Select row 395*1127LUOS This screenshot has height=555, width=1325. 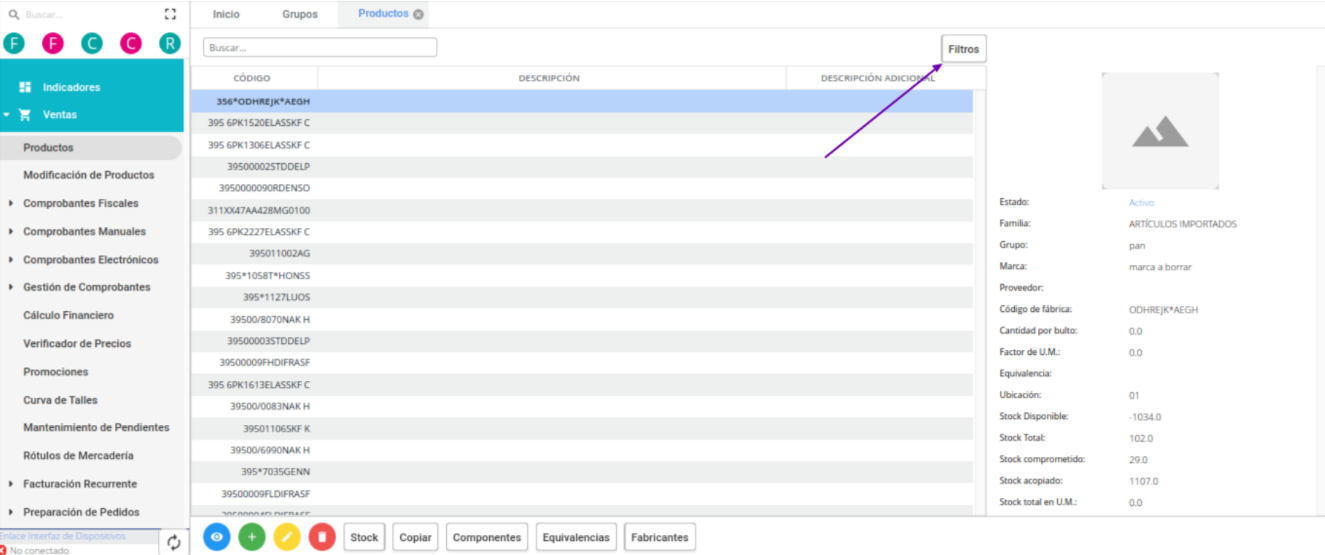click(582, 297)
